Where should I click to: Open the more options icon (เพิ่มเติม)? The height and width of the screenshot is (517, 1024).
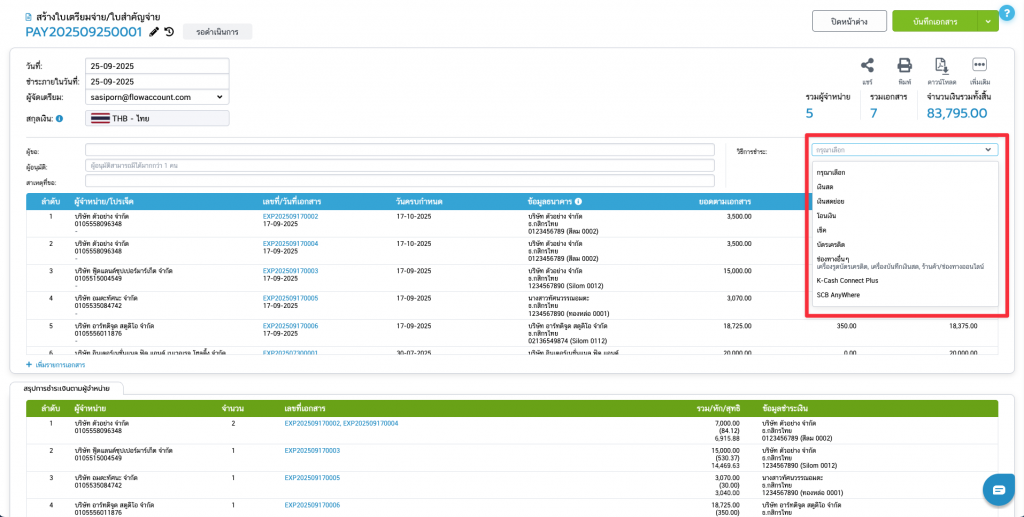[979, 65]
